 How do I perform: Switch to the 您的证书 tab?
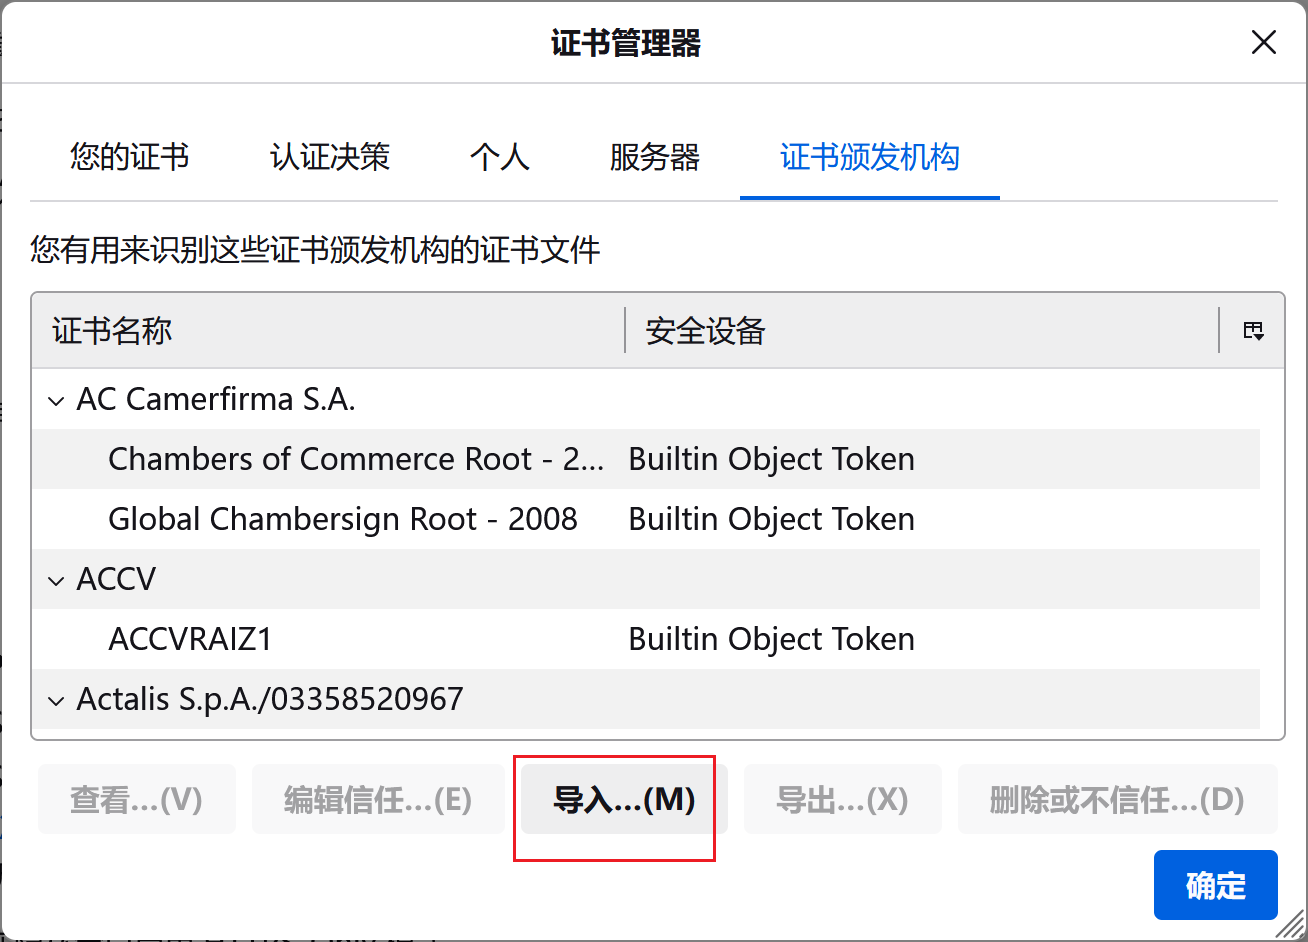[x=129, y=157]
